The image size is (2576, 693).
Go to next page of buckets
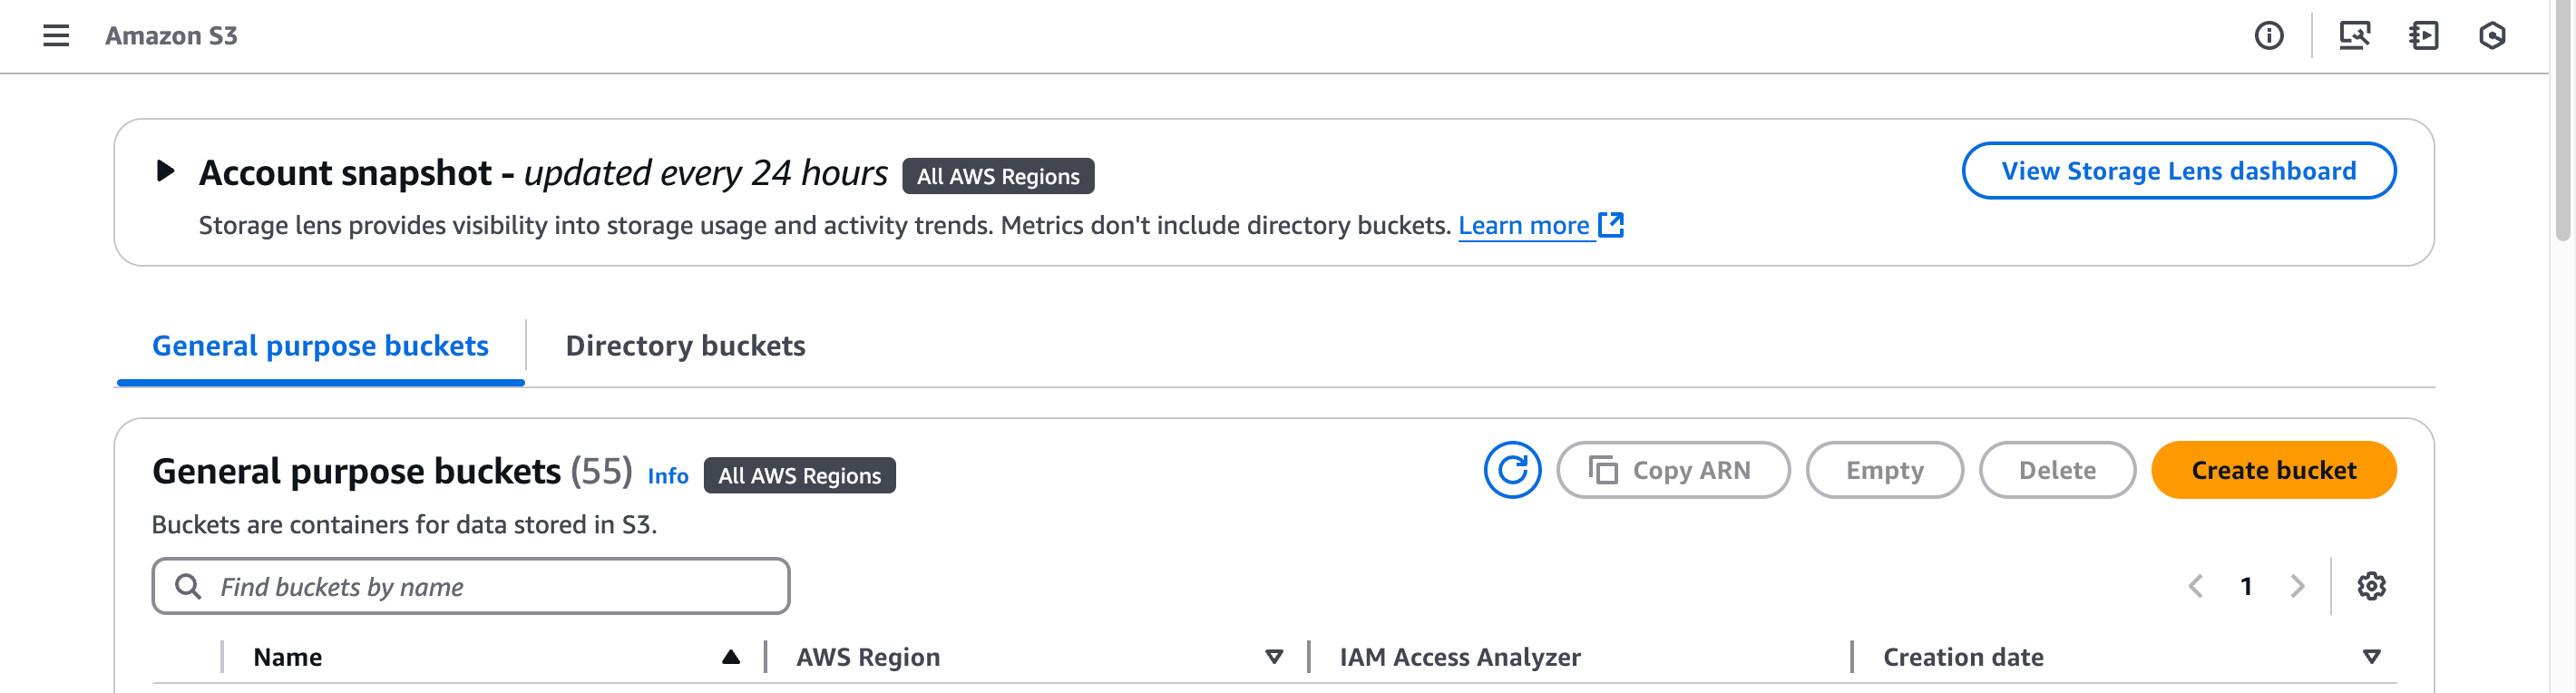(2297, 586)
